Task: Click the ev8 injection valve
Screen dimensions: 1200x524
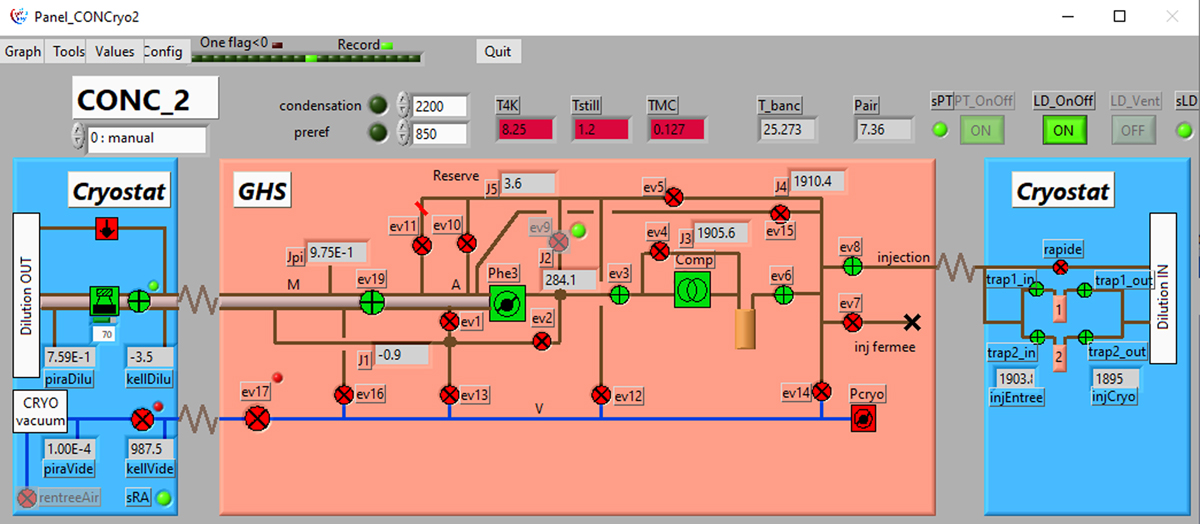Action: (x=852, y=266)
